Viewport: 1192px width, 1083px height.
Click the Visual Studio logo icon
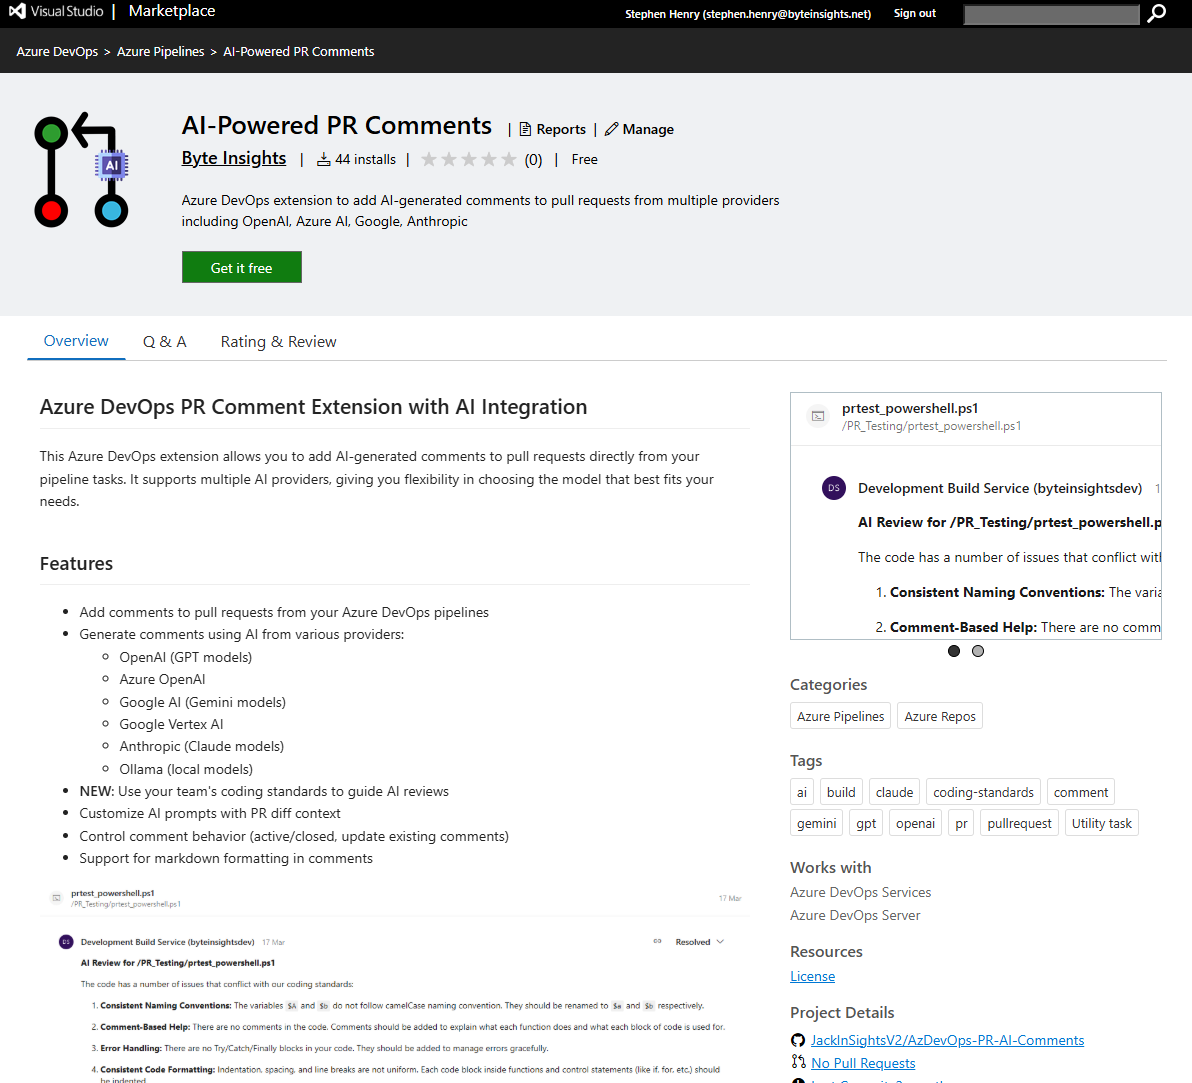pyautogui.click(x=17, y=12)
